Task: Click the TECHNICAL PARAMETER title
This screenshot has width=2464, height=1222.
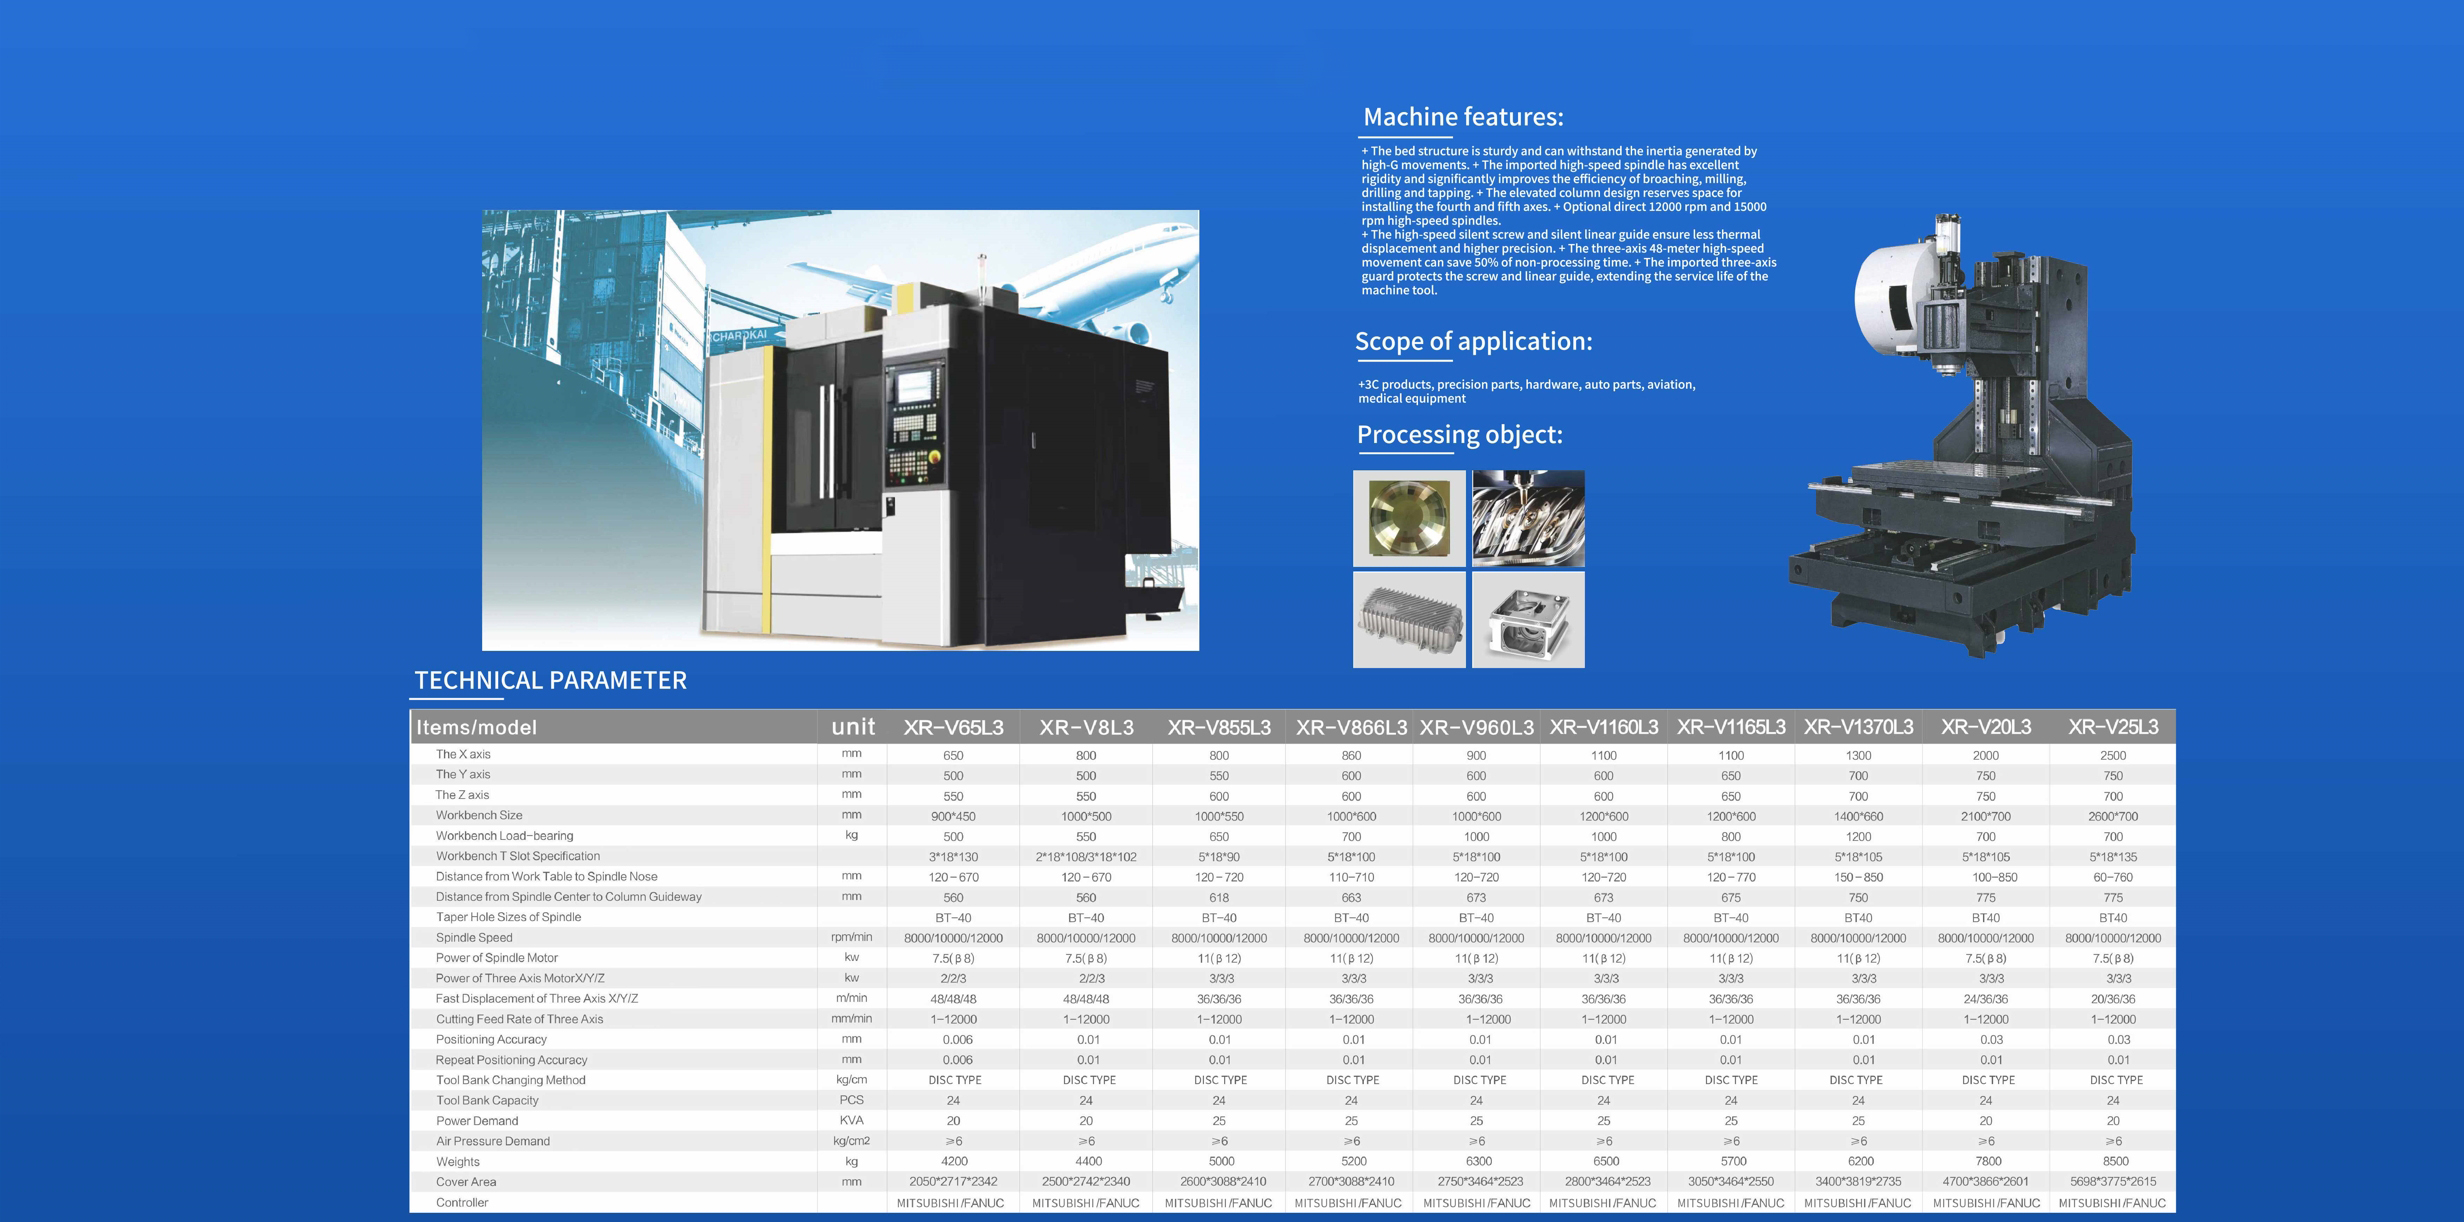Action: coord(550,681)
